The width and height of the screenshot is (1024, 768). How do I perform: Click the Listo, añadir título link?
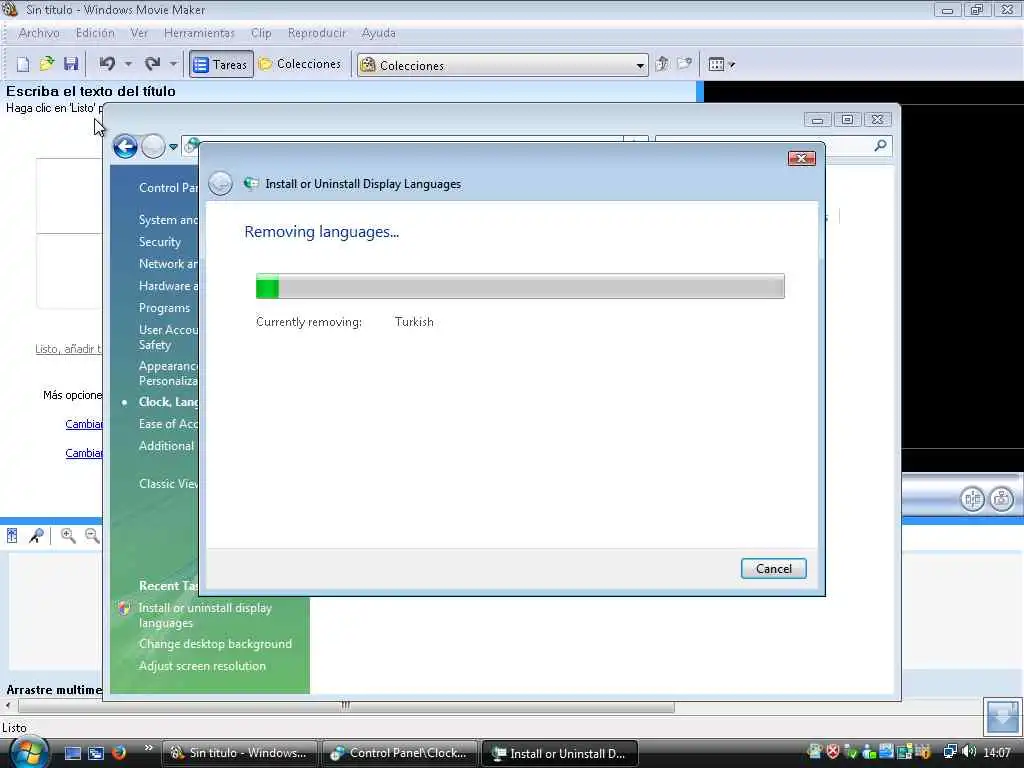tap(69, 349)
